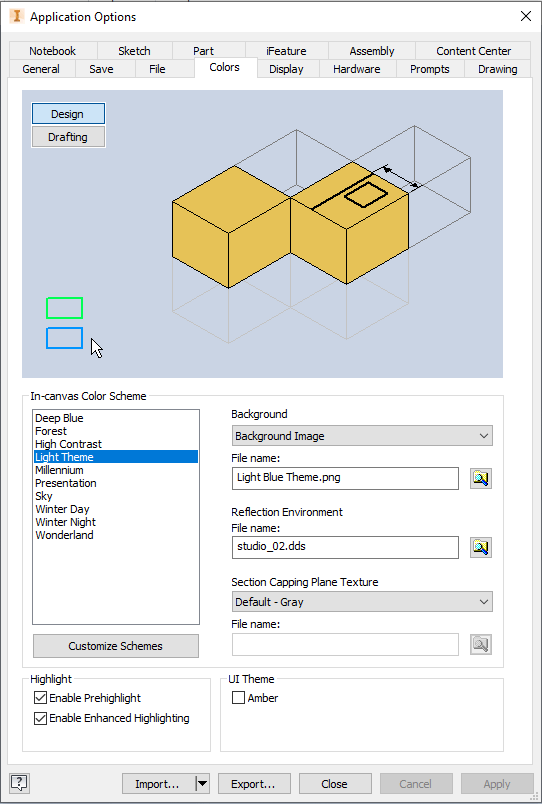Click the section capping texture browse icon
The height and width of the screenshot is (804, 542).
[x=480, y=645]
